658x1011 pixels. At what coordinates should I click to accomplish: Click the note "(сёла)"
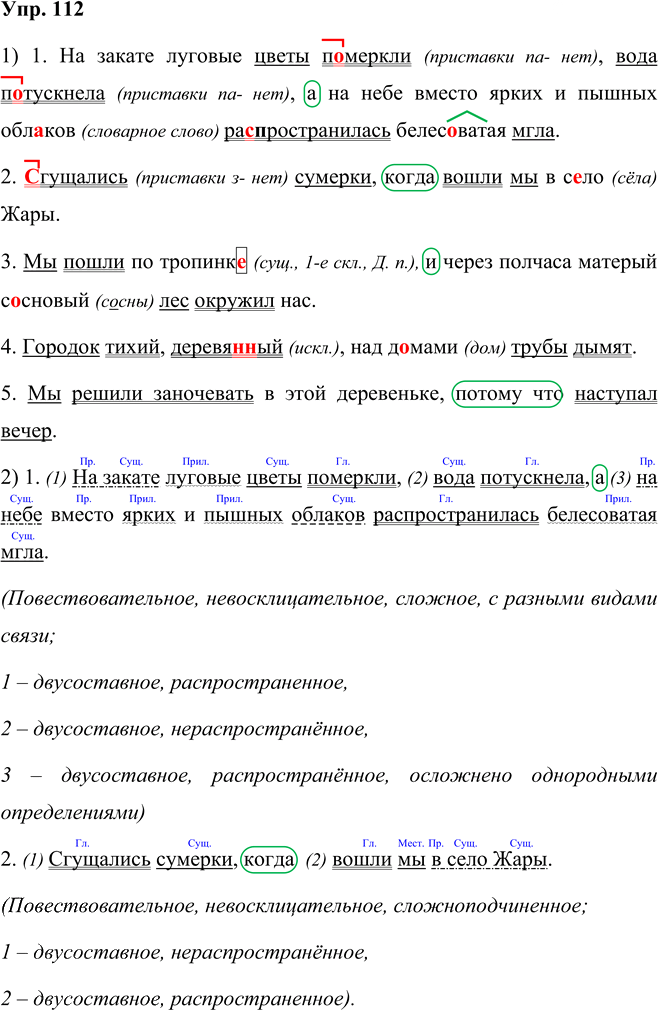[634, 178]
